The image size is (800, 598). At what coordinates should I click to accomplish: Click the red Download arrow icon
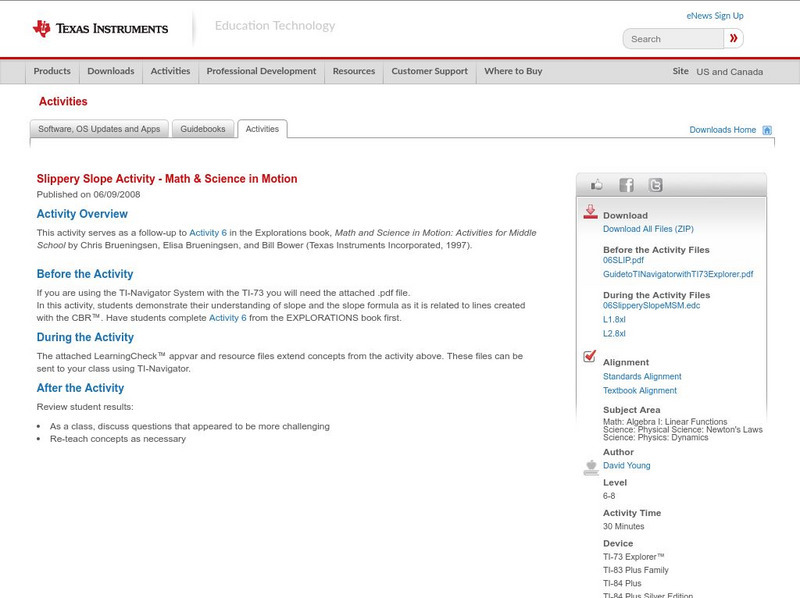click(590, 212)
